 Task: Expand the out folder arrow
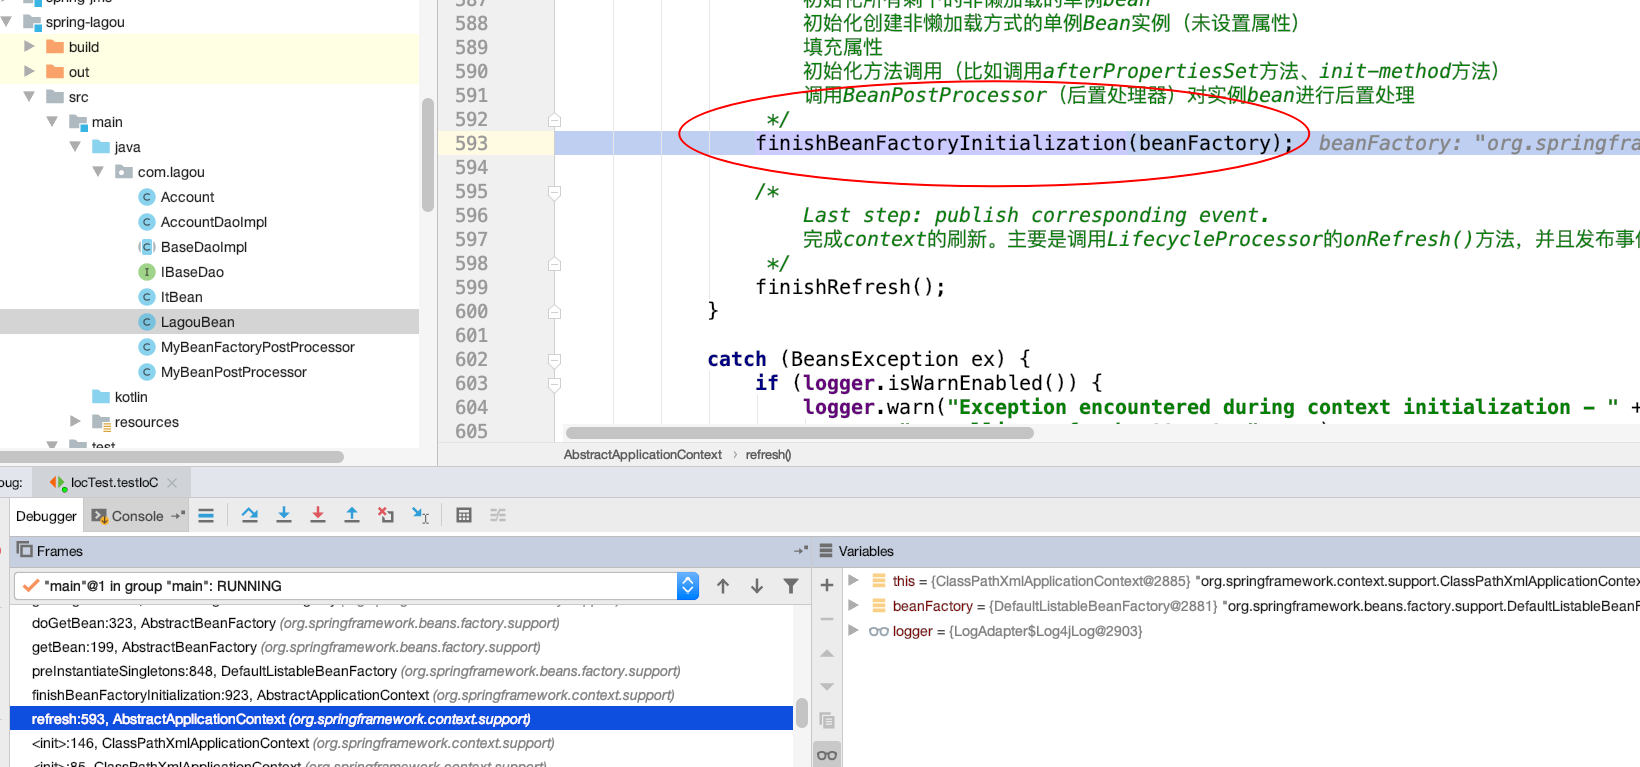(x=29, y=71)
